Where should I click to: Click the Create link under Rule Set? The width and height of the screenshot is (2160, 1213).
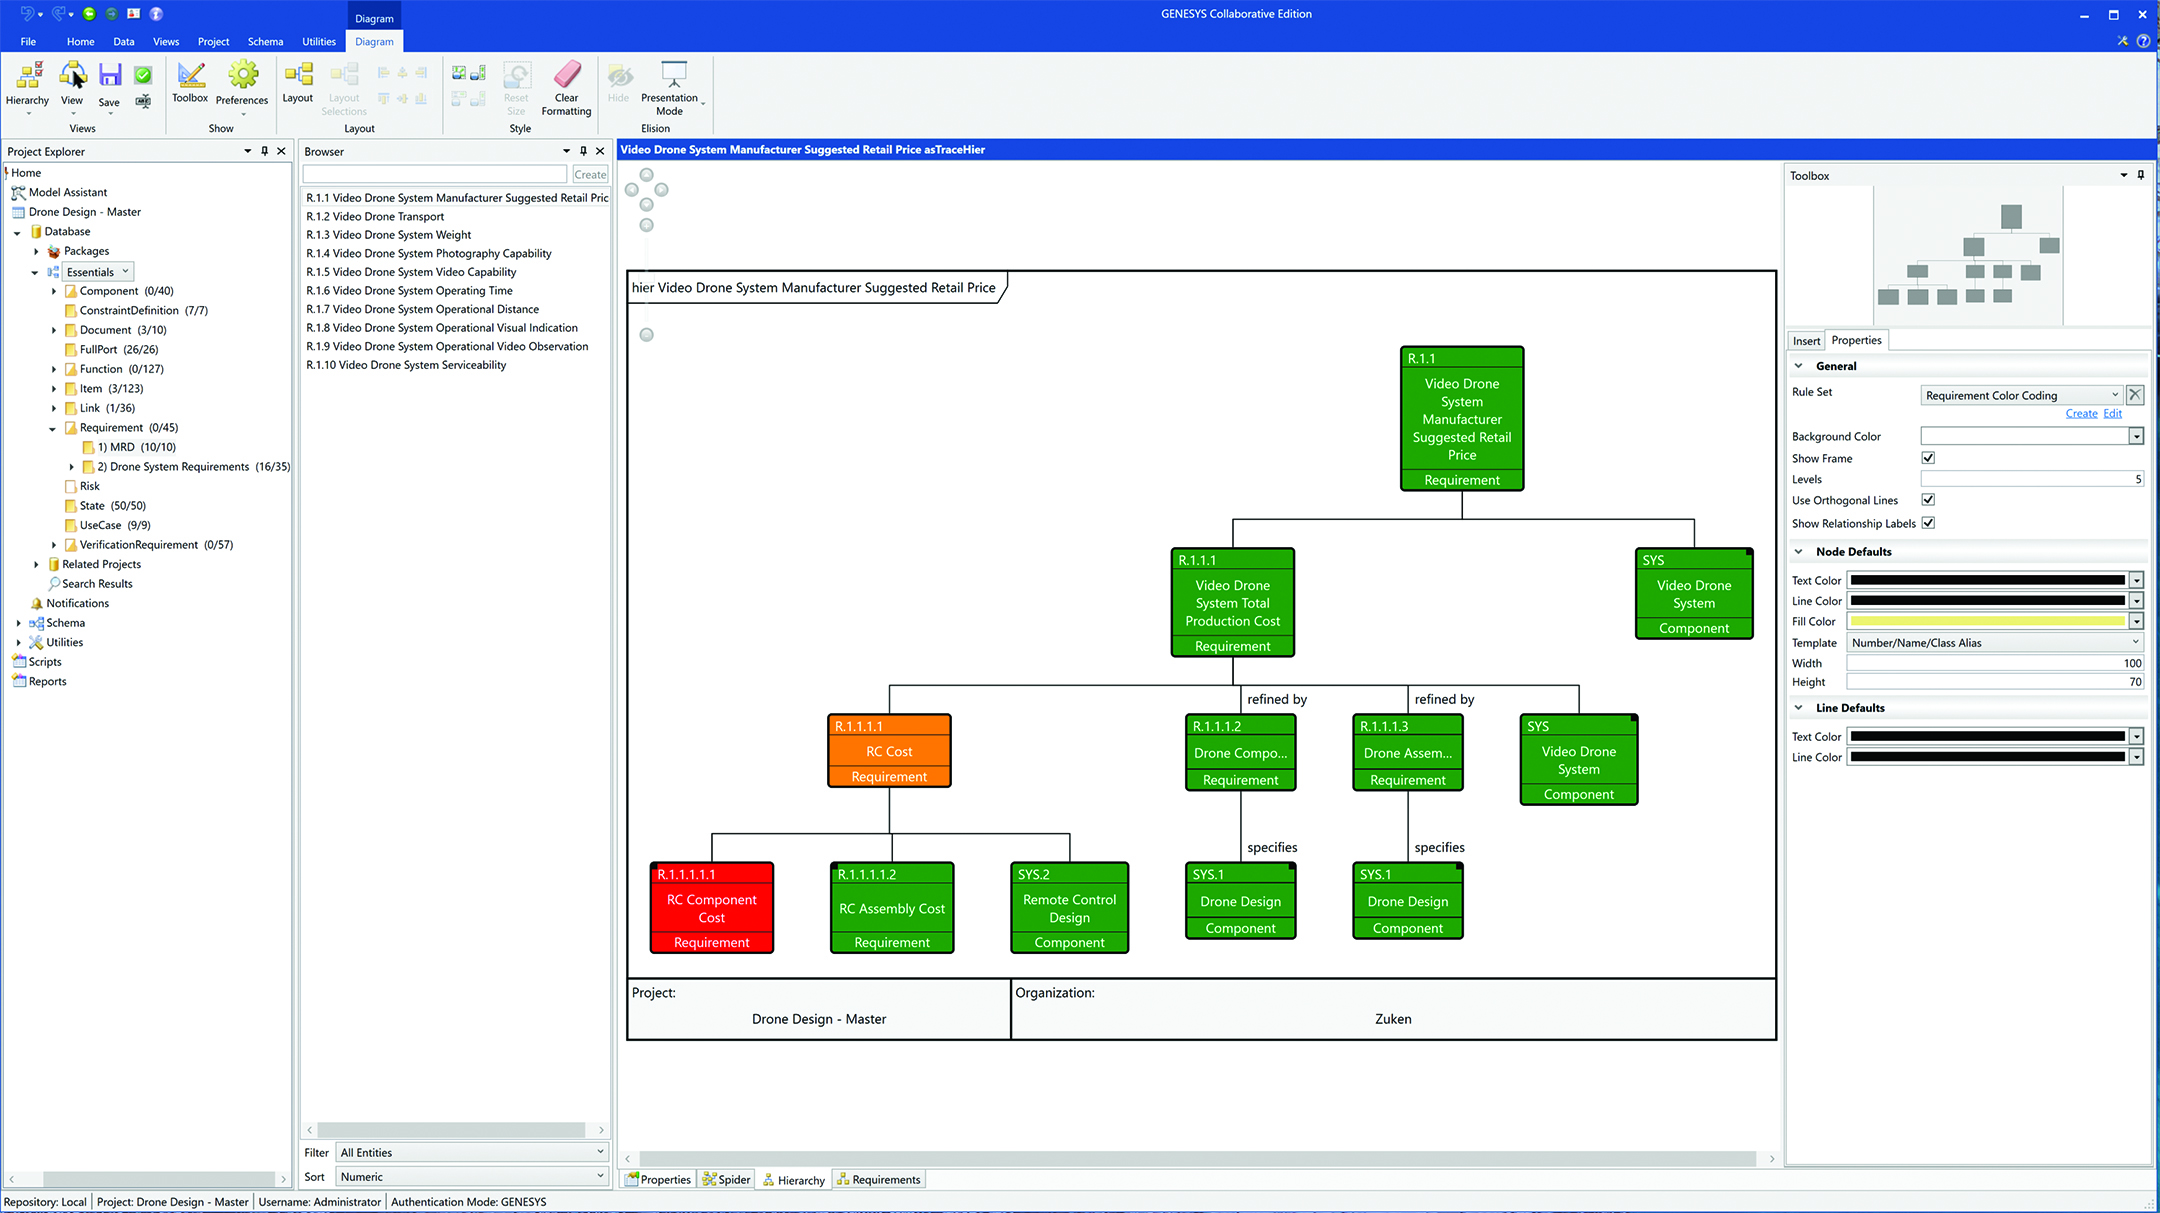tap(2081, 413)
